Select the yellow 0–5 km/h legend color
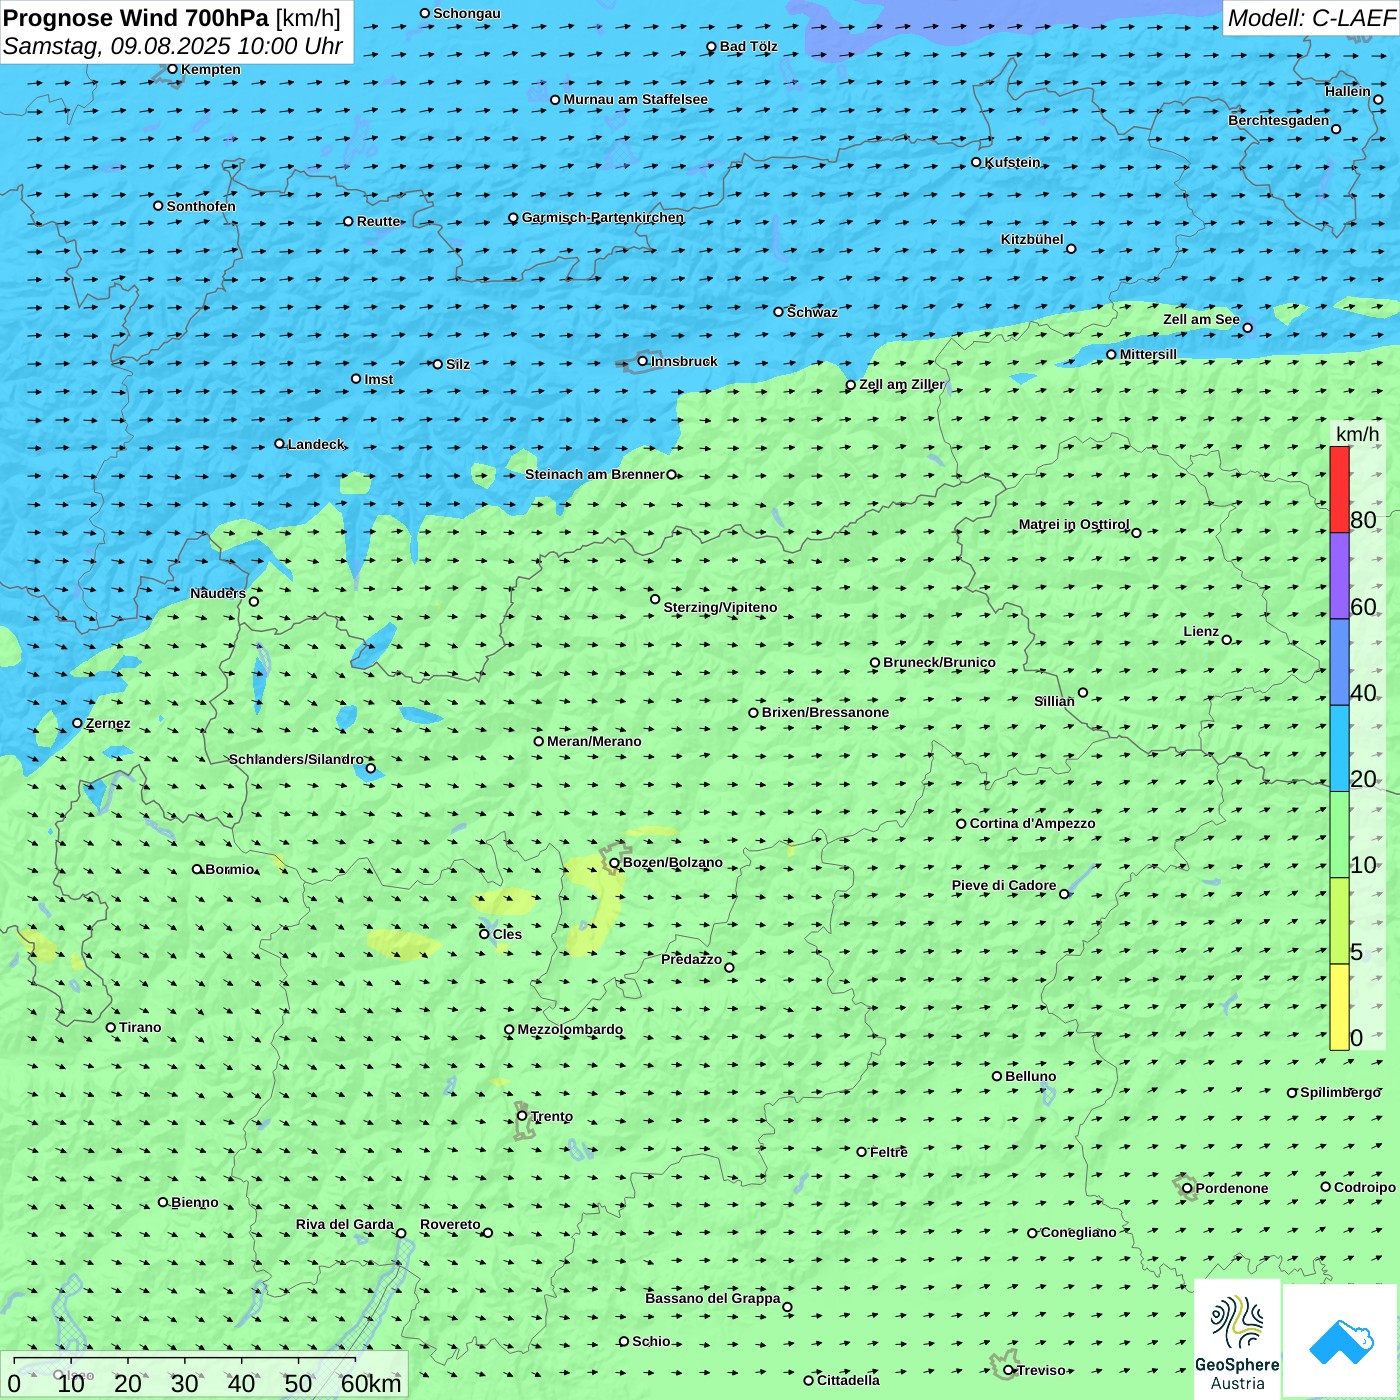This screenshot has height=1400, width=1400. [x=1339, y=1007]
